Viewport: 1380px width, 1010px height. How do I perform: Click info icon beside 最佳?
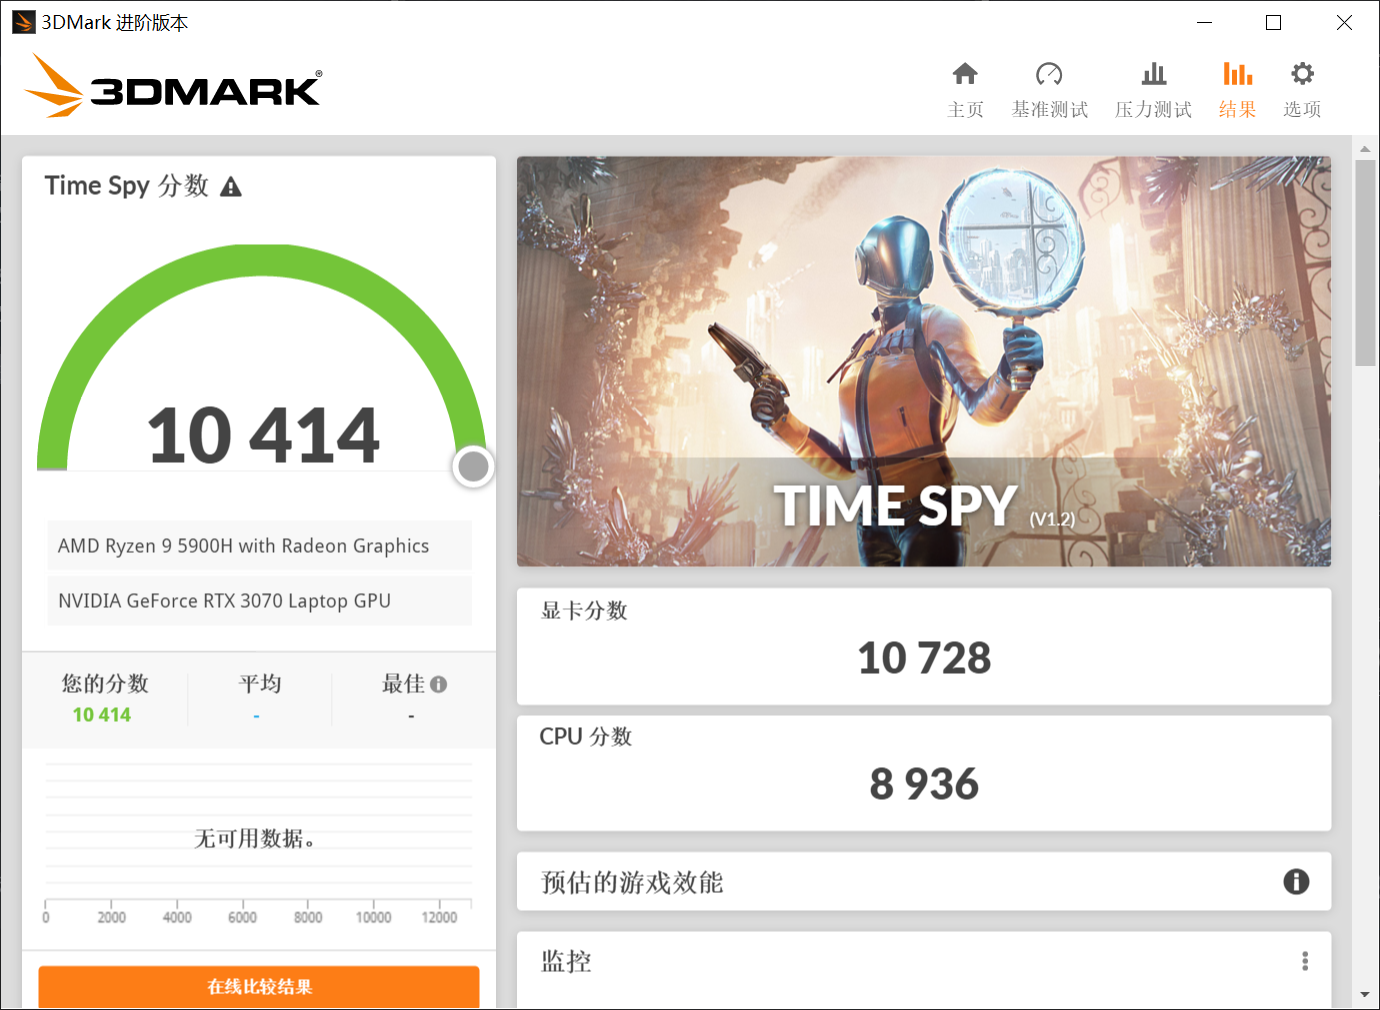coord(438,684)
